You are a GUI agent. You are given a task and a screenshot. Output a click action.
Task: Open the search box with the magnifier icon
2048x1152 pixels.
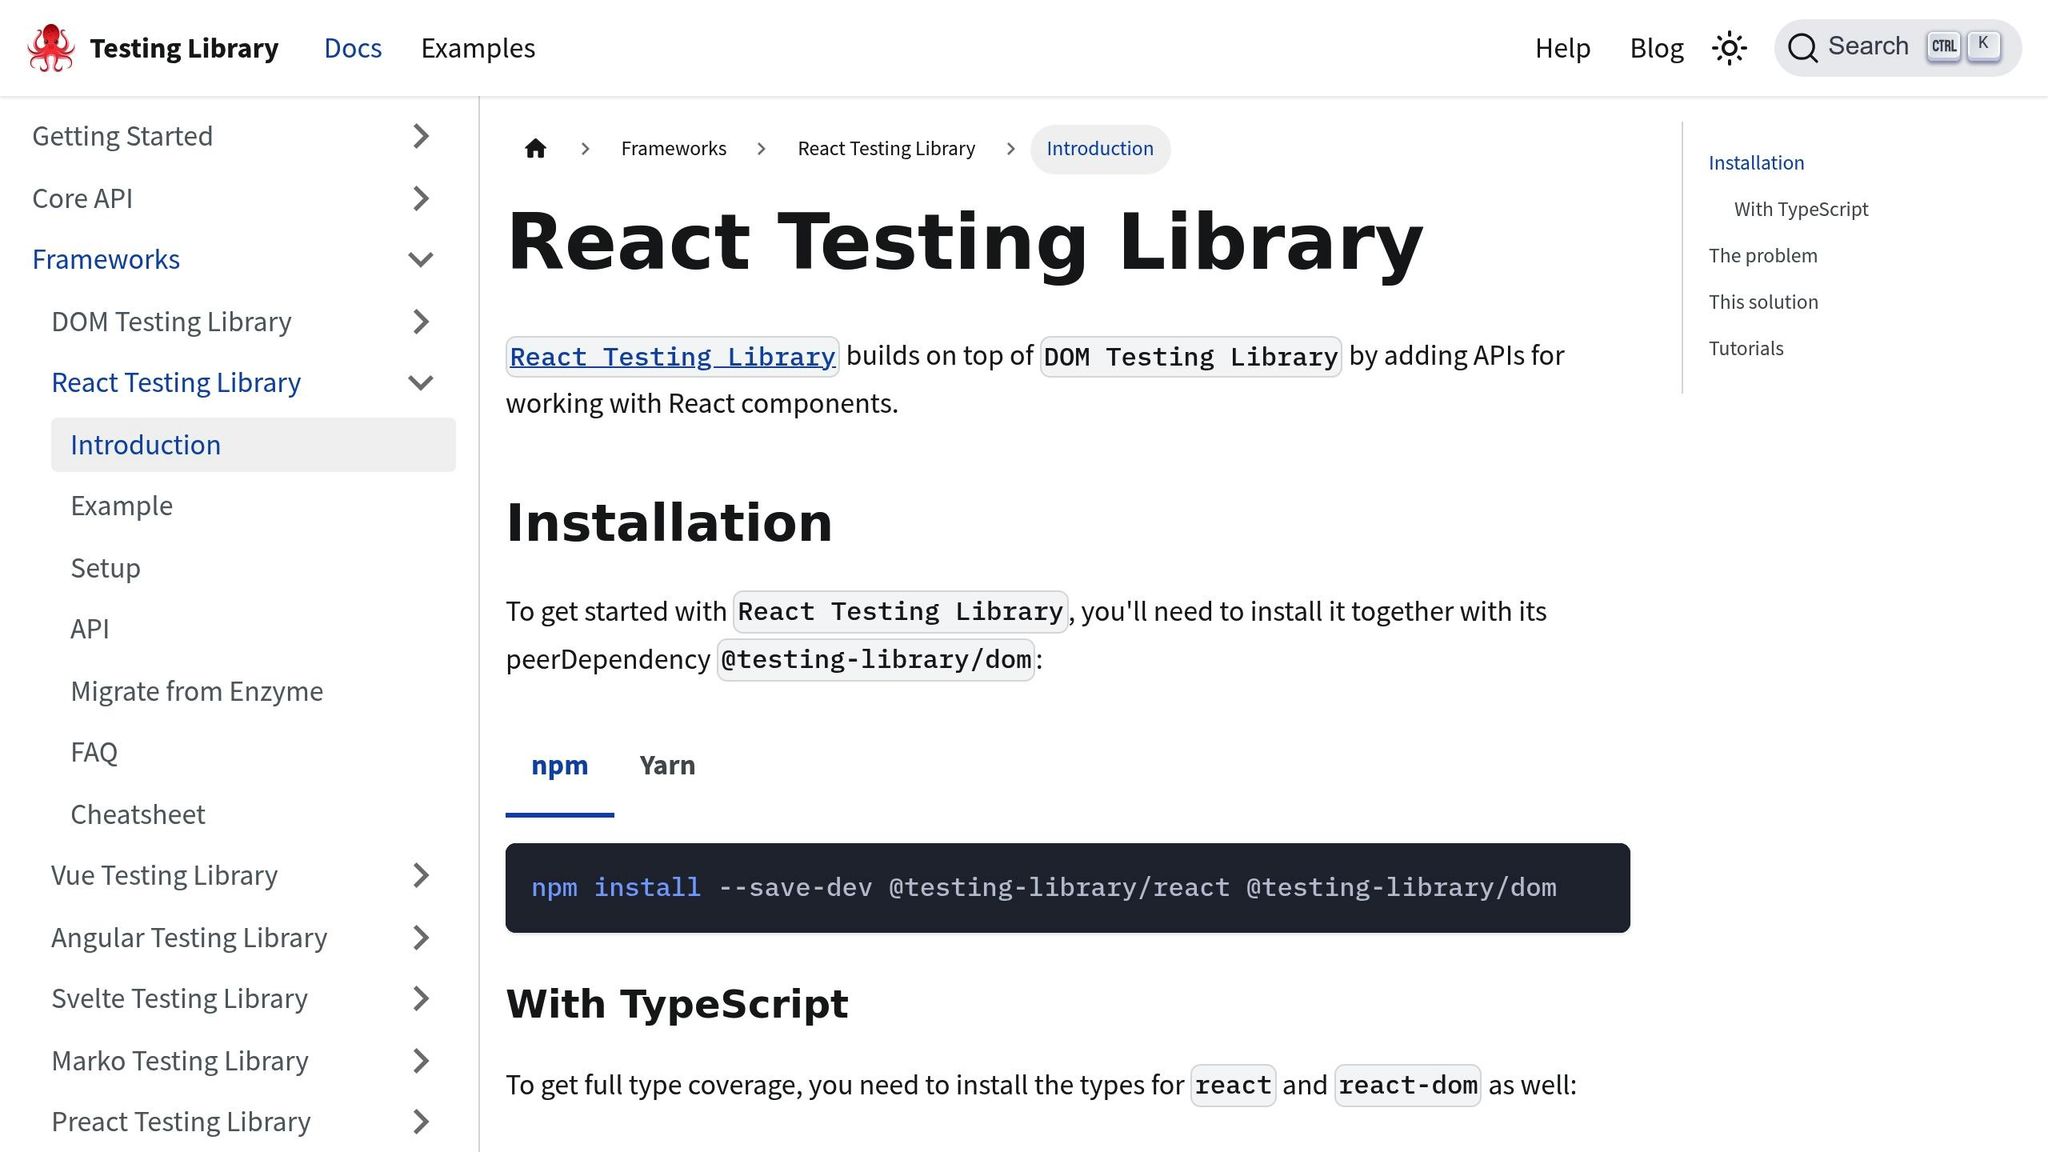click(x=1804, y=47)
